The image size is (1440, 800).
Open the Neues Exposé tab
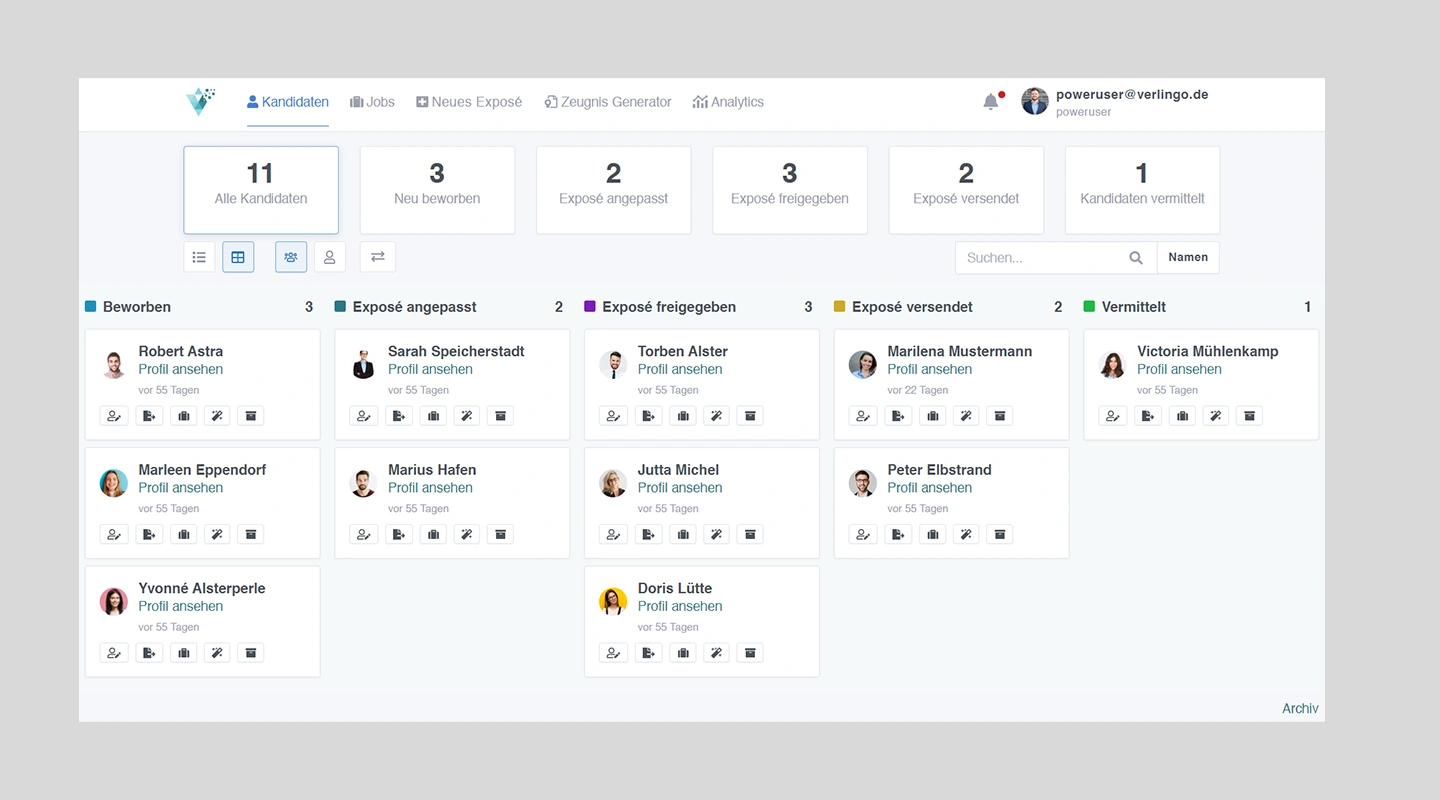pyautogui.click(x=469, y=102)
